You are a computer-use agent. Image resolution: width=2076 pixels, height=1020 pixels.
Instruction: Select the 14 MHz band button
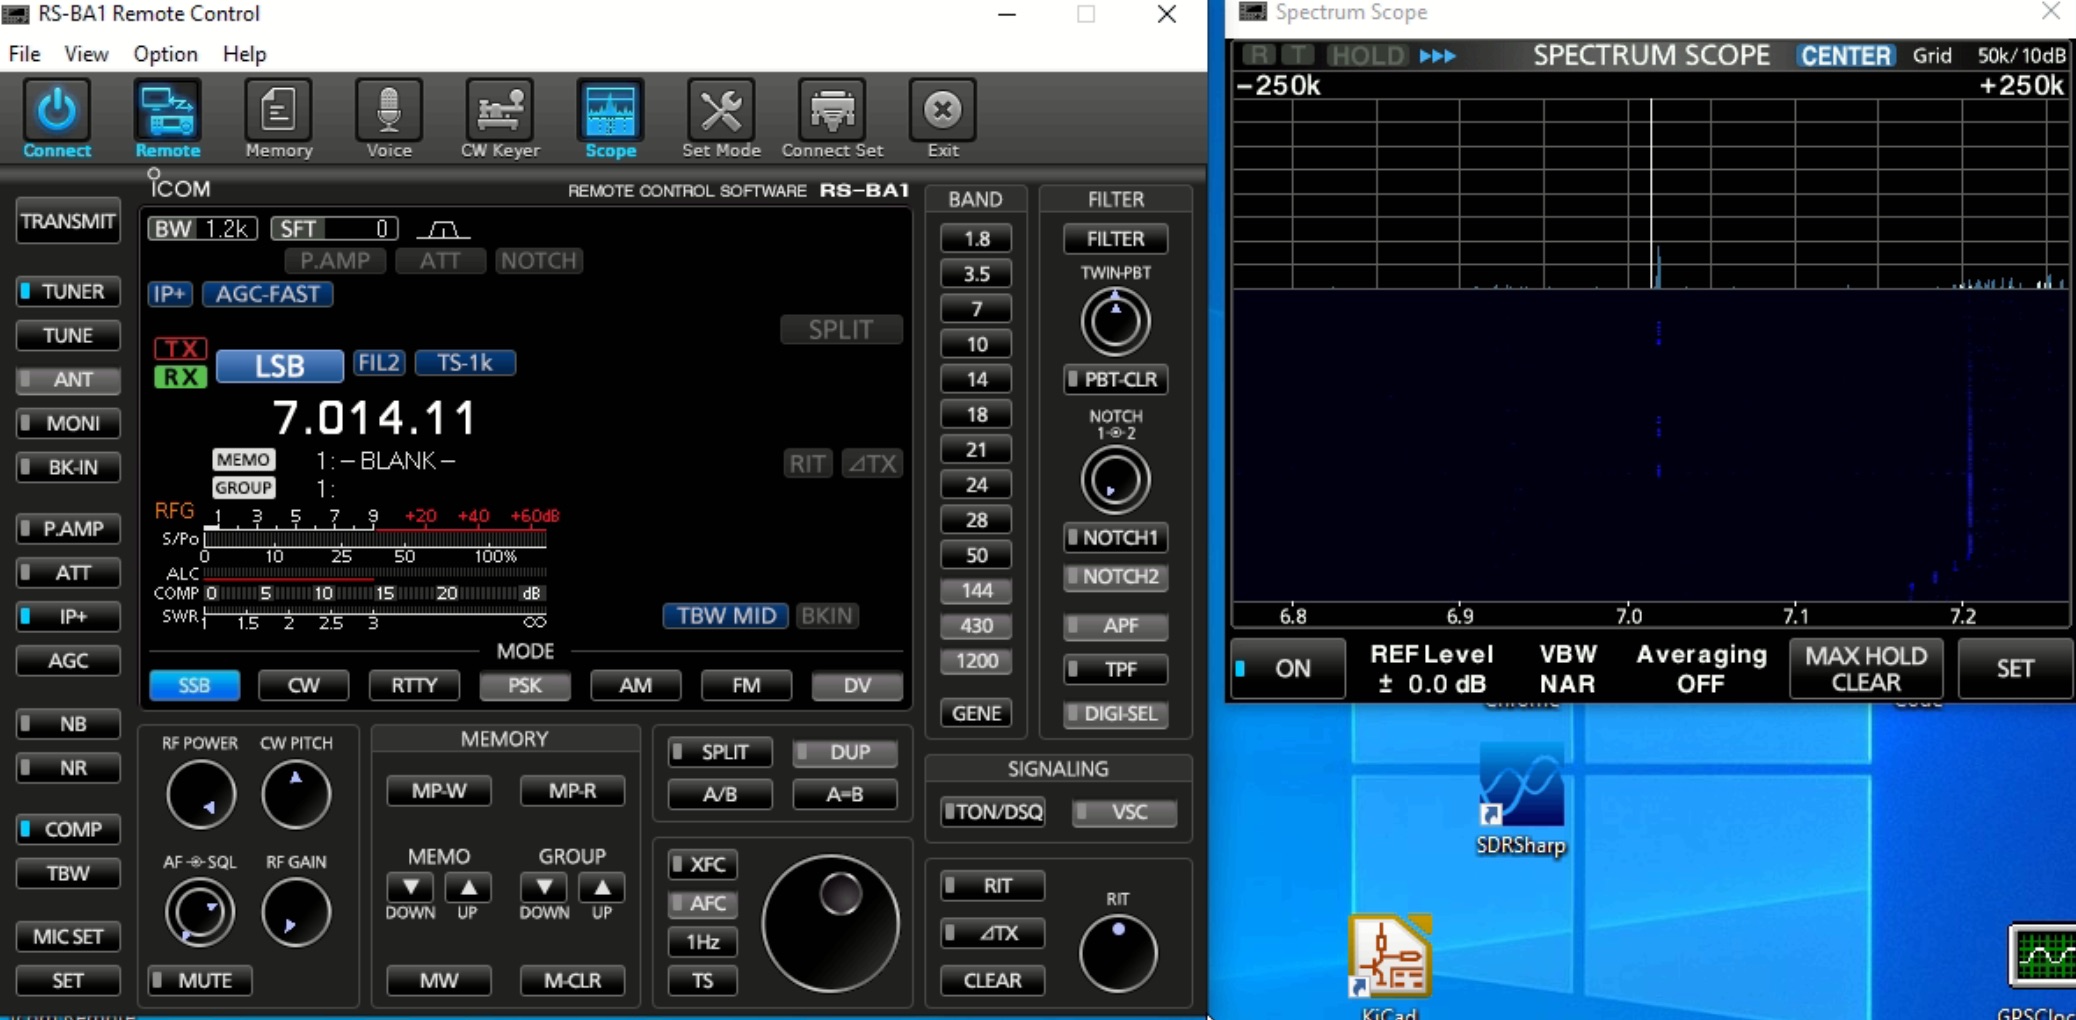pos(976,379)
